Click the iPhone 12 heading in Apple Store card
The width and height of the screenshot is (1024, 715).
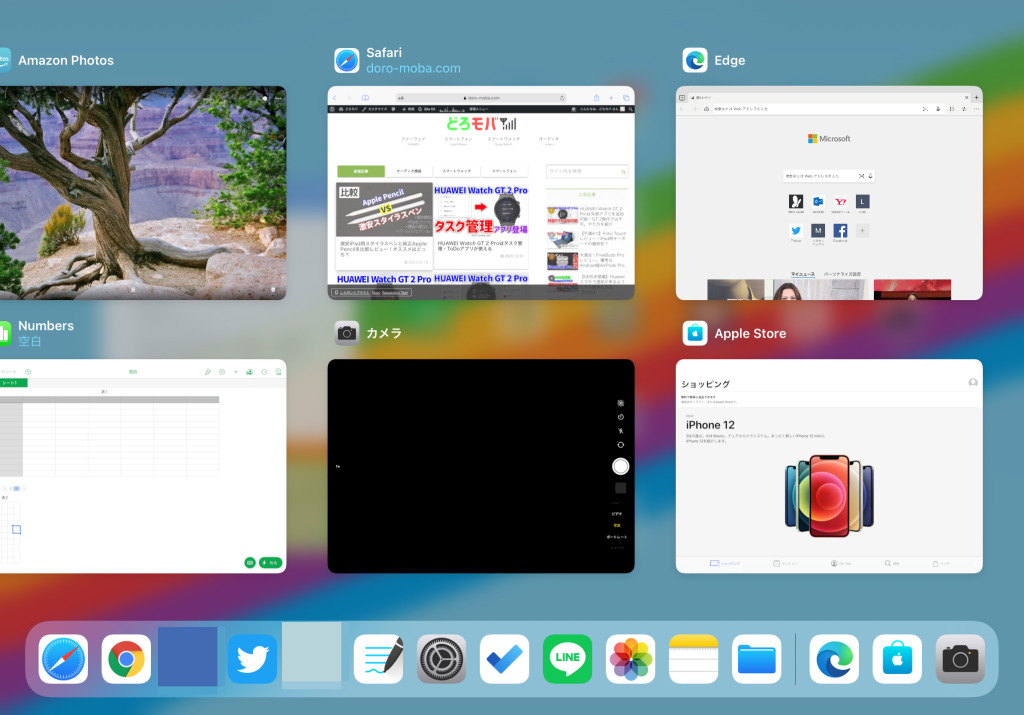[x=710, y=425]
